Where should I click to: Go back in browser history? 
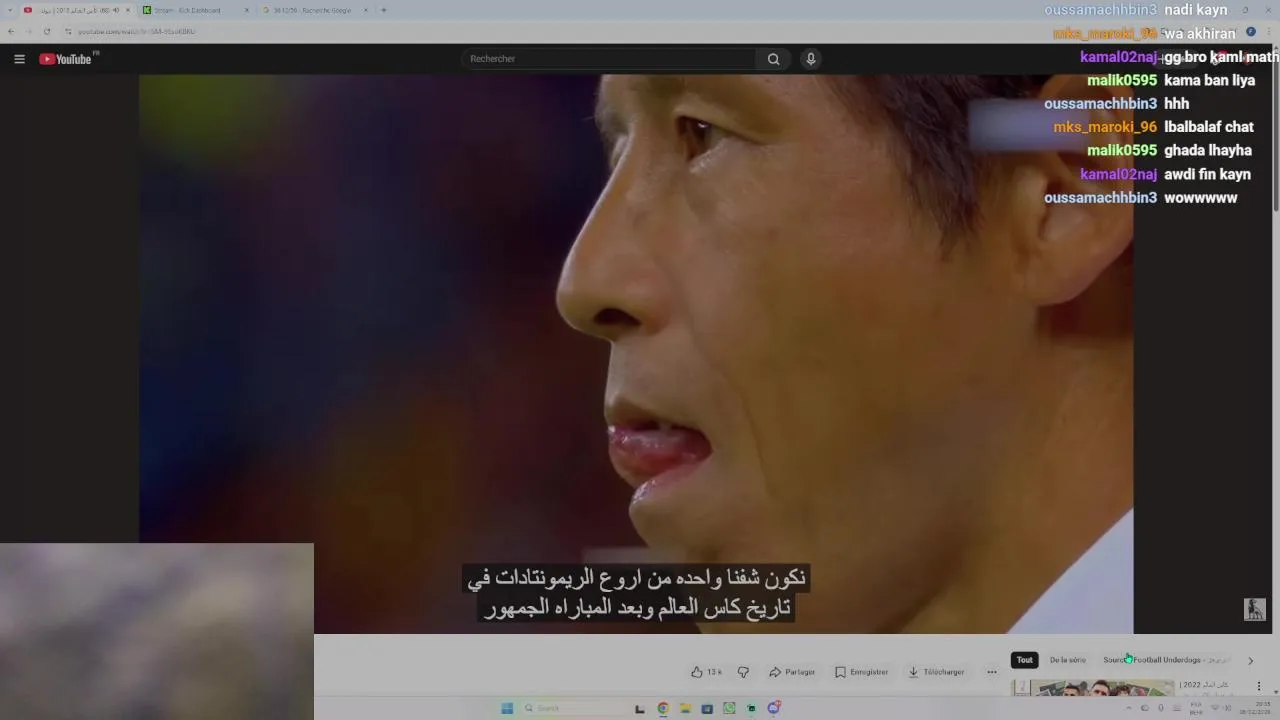point(11,31)
